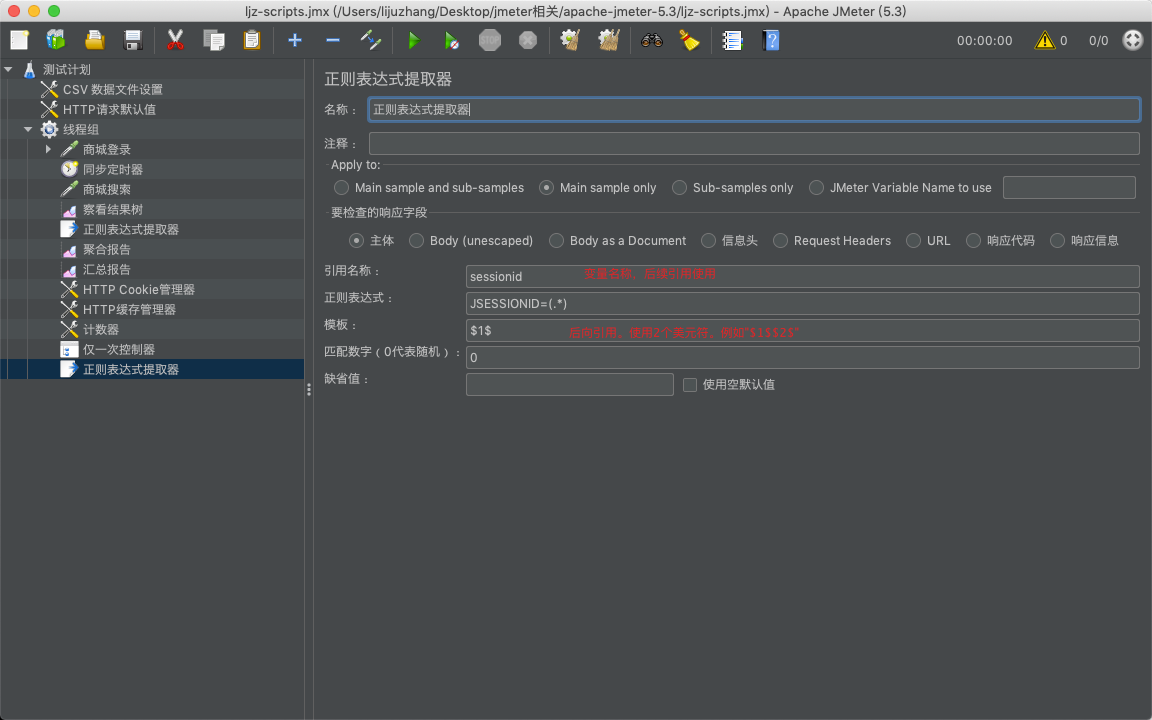The height and width of the screenshot is (720, 1152).
Task: Open the Help question mark icon
Action: click(770, 40)
